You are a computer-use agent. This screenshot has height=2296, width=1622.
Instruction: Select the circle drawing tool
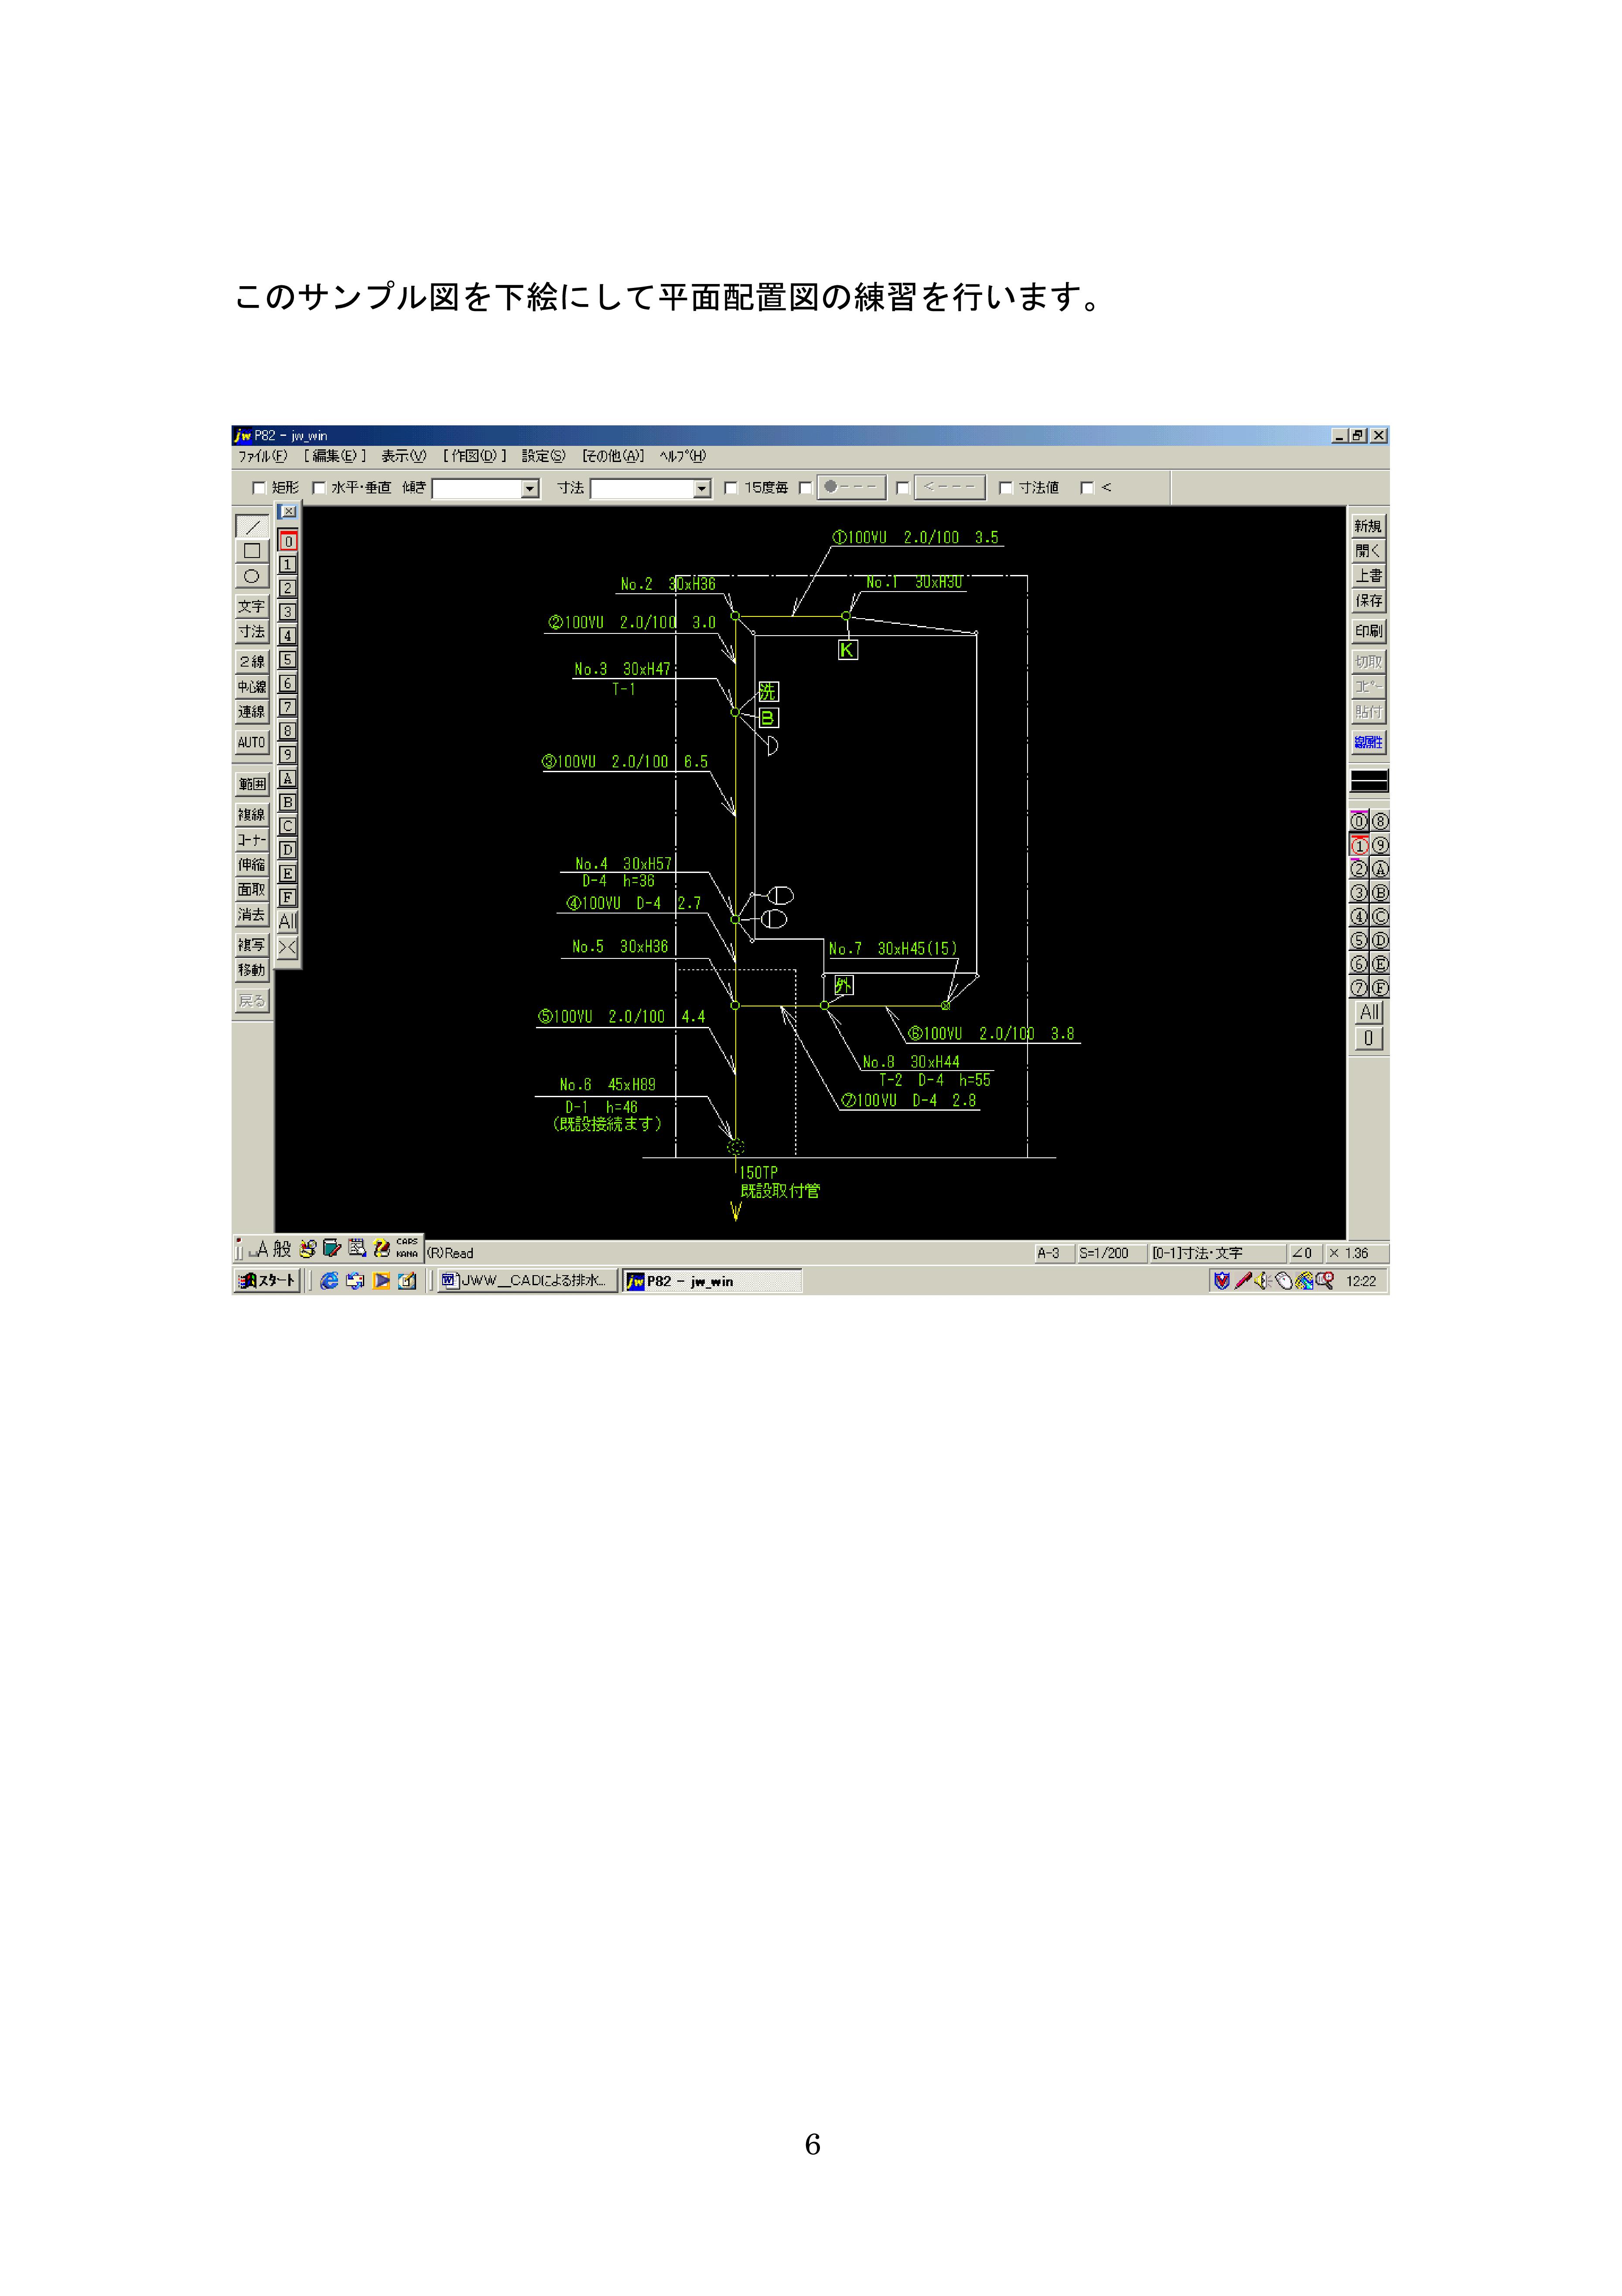tap(252, 576)
